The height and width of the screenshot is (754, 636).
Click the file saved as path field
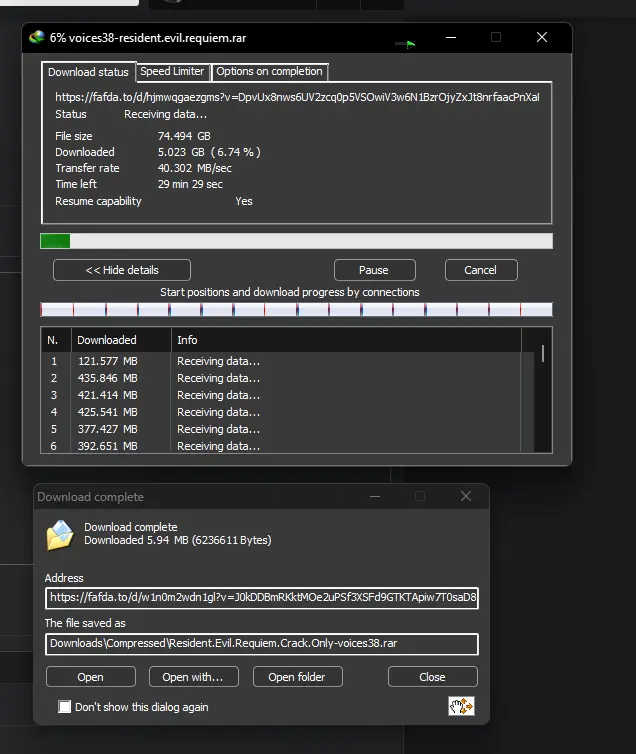[262, 644]
